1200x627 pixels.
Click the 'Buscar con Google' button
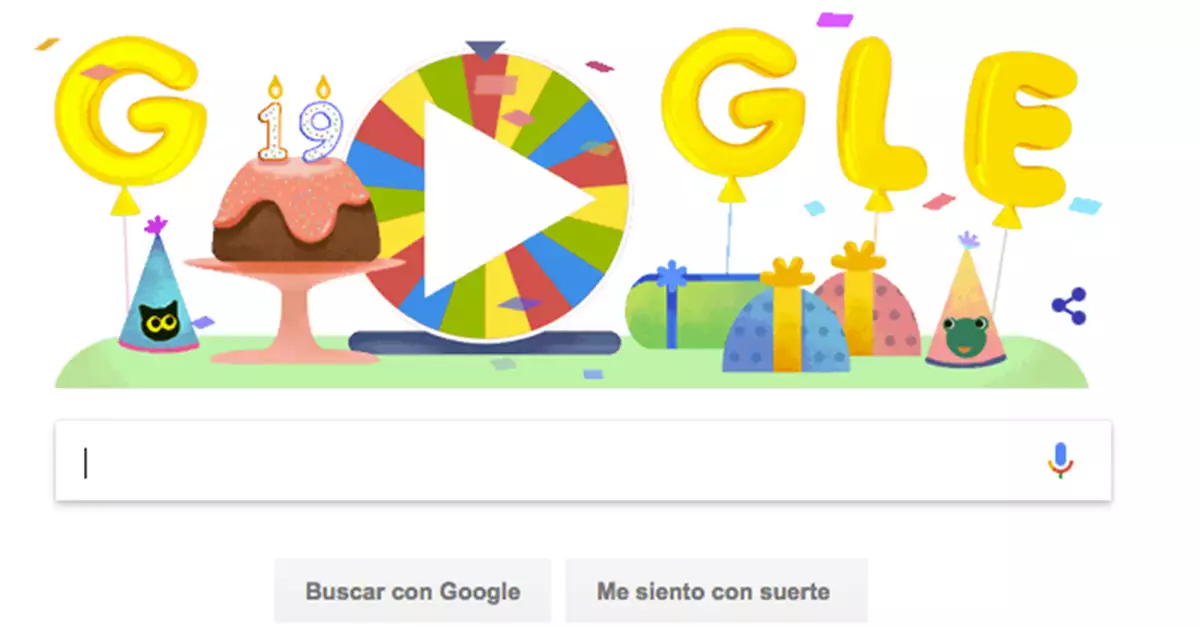(x=413, y=591)
